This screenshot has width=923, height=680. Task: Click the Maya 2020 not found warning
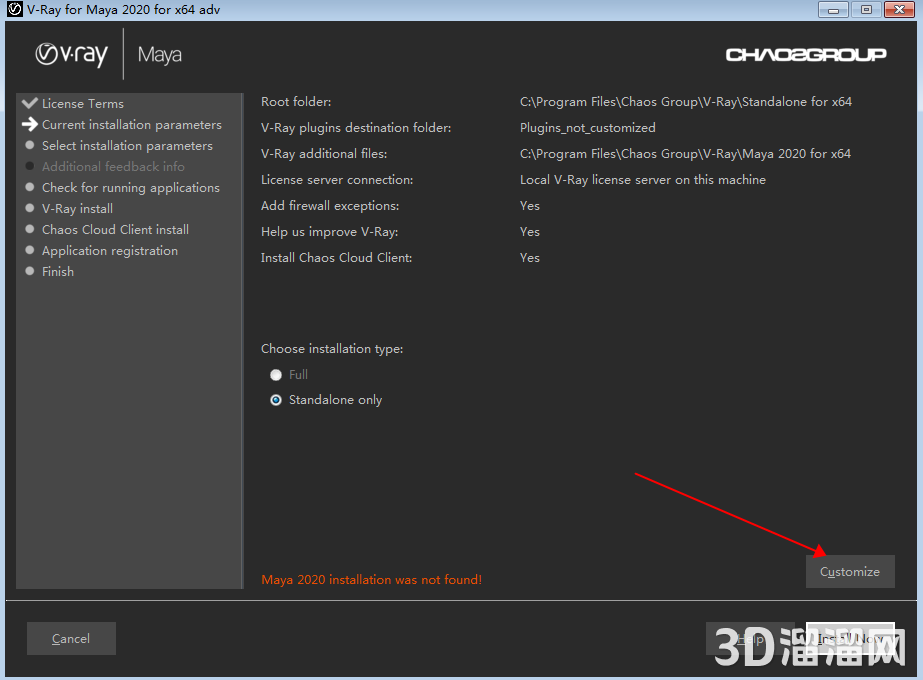(371, 580)
